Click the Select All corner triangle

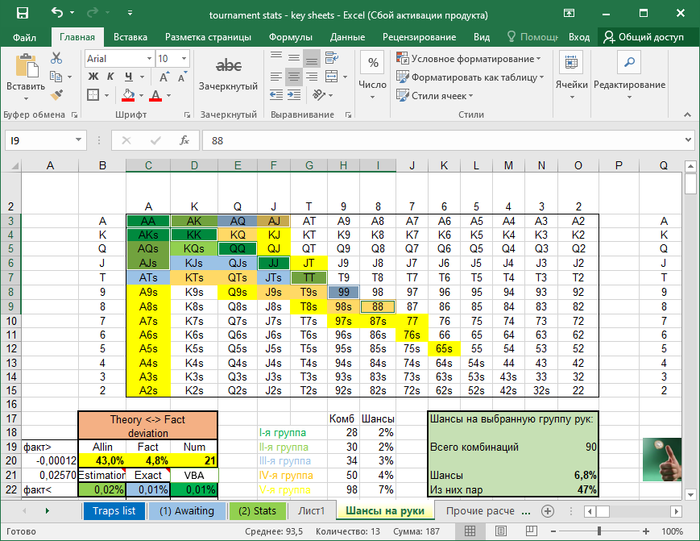coord(15,166)
